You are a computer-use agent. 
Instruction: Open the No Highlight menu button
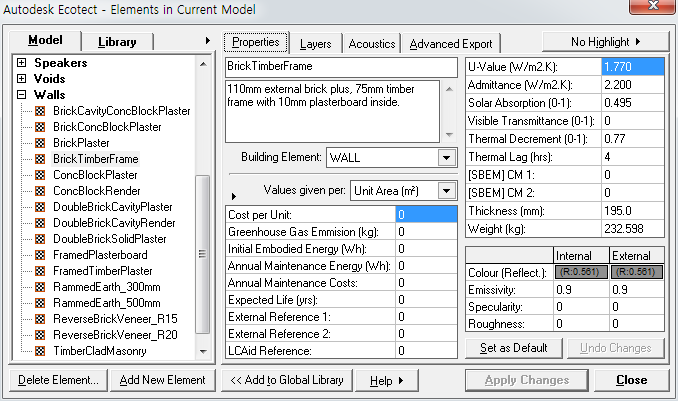605,41
